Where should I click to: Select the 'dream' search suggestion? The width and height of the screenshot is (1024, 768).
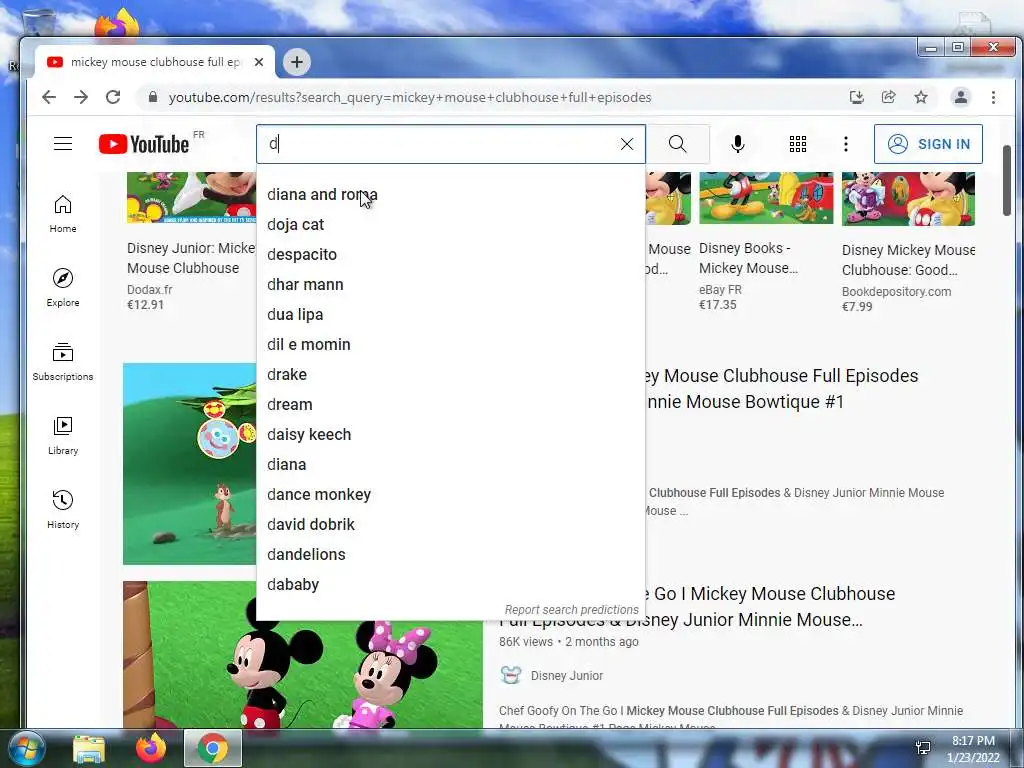pyautogui.click(x=451, y=405)
